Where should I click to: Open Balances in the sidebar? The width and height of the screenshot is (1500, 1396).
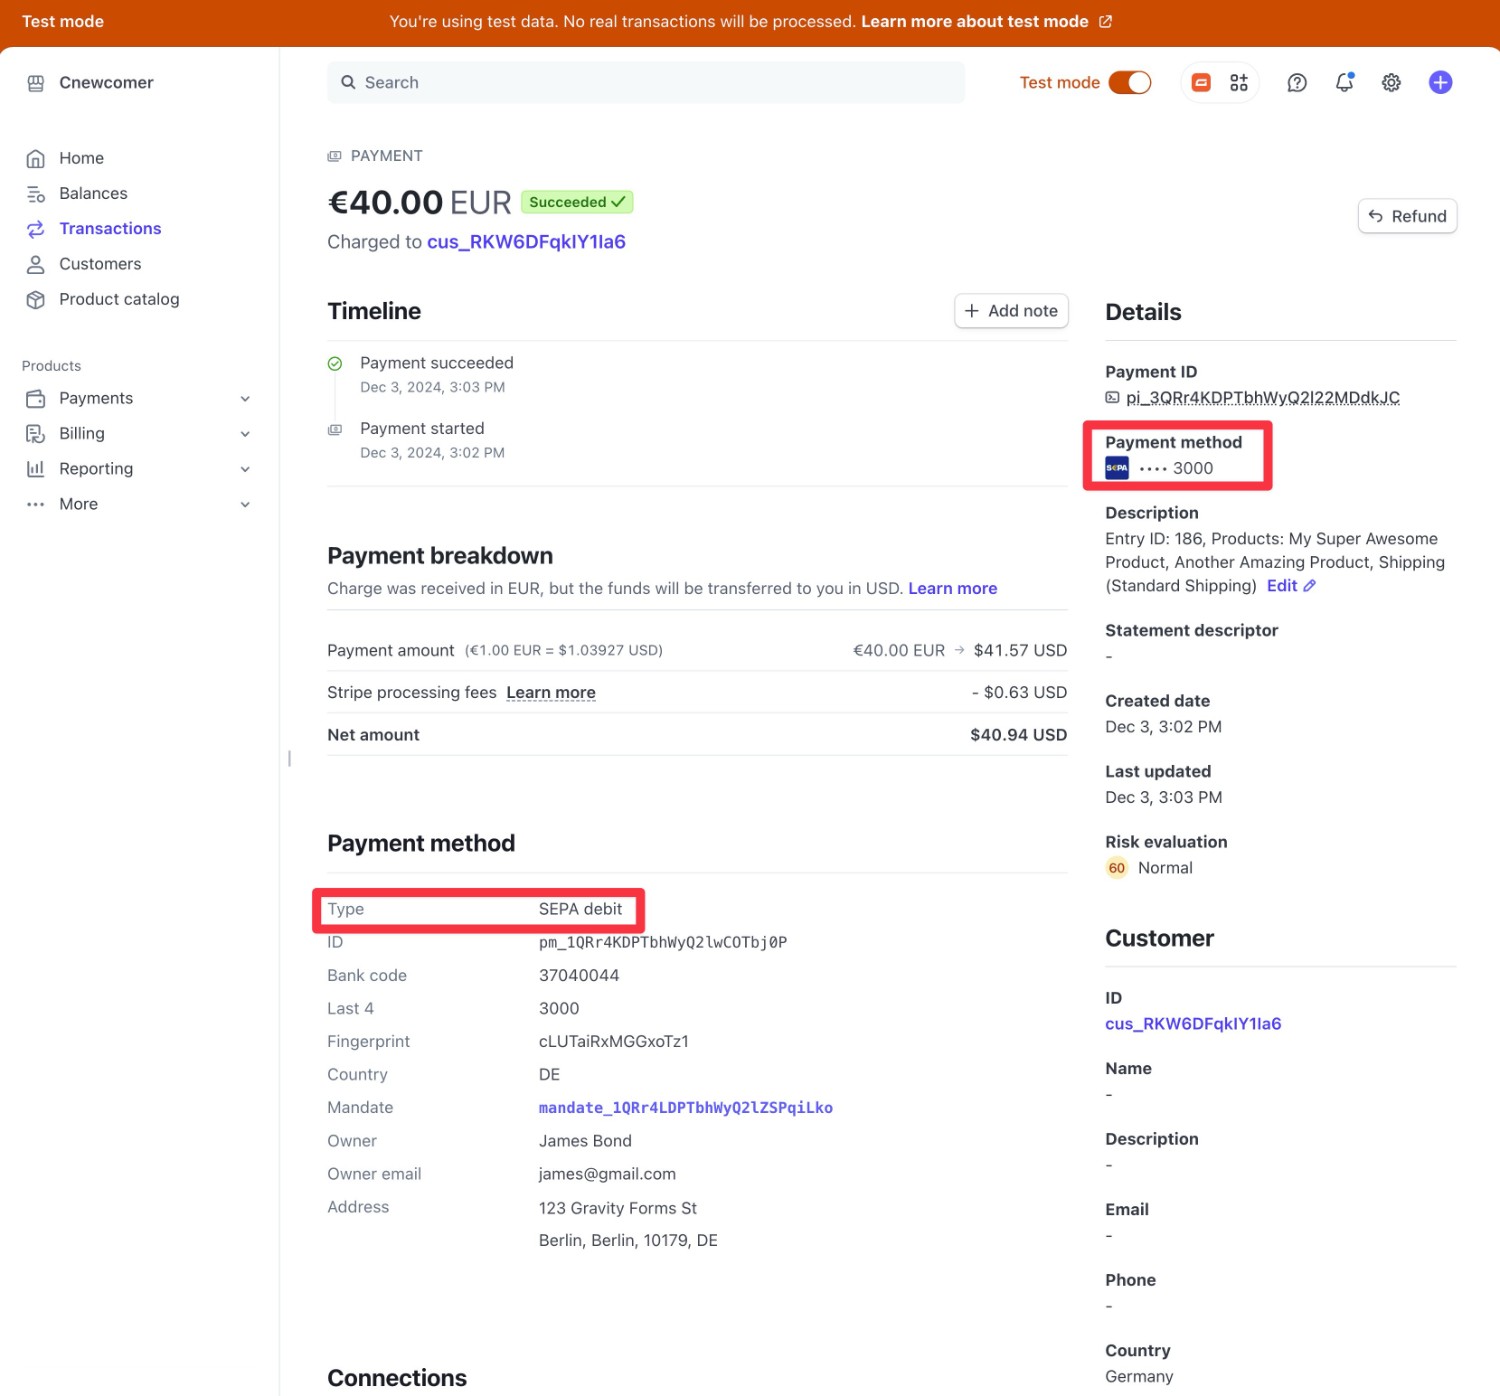[93, 194]
